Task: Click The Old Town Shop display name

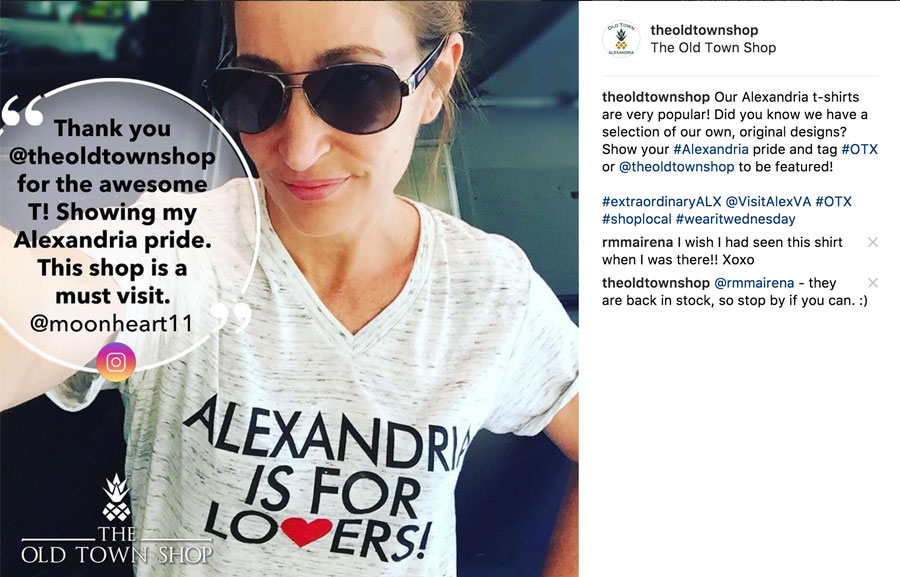Action: (713, 48)
